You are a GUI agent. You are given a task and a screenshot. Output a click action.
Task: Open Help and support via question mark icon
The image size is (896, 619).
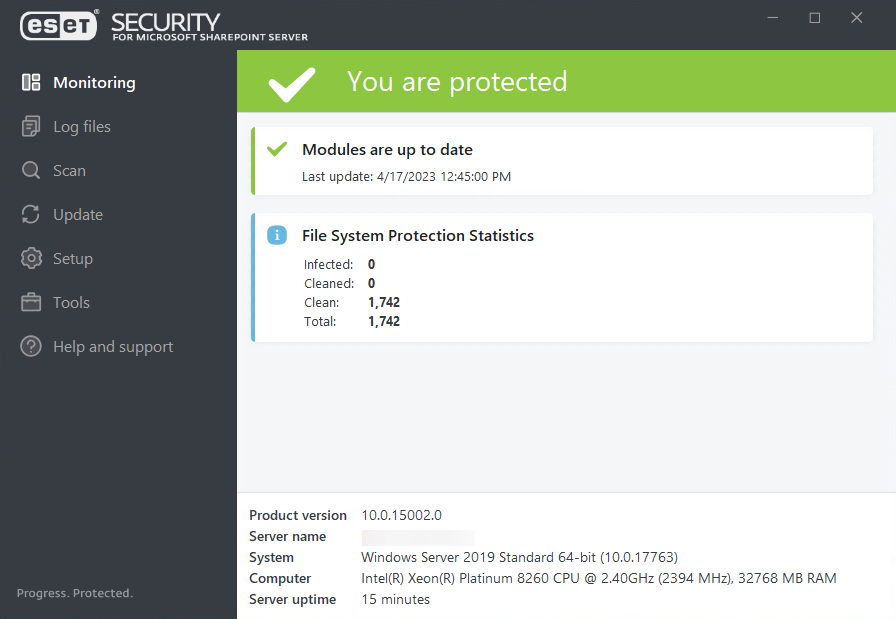pos(32,346)
